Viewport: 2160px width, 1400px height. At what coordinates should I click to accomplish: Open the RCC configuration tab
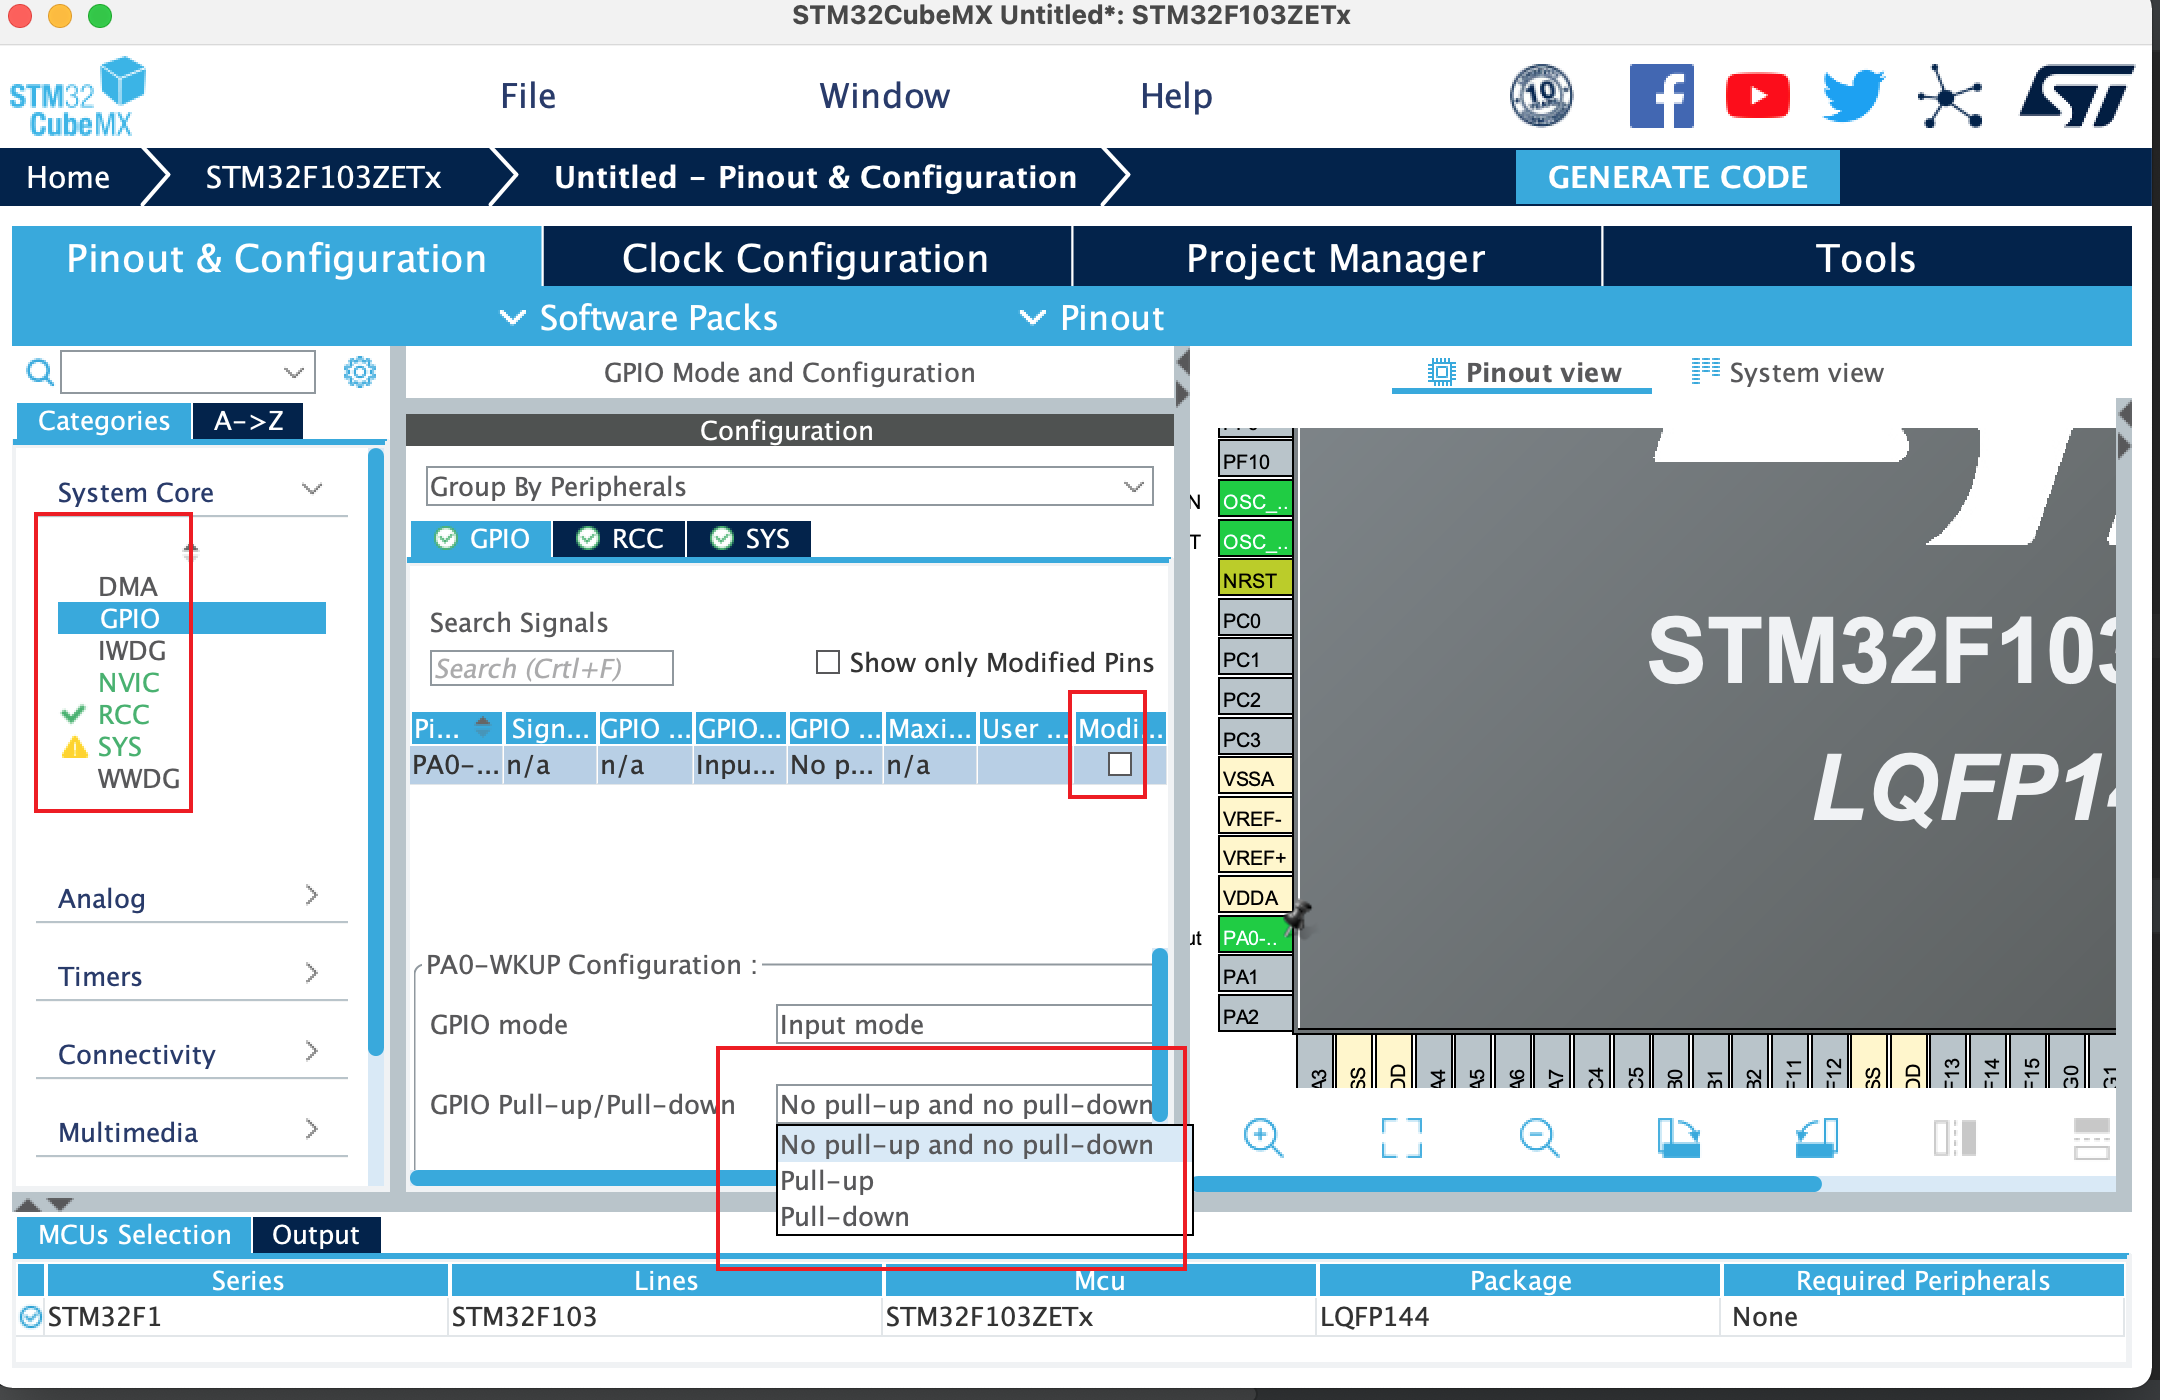(620, 539)
